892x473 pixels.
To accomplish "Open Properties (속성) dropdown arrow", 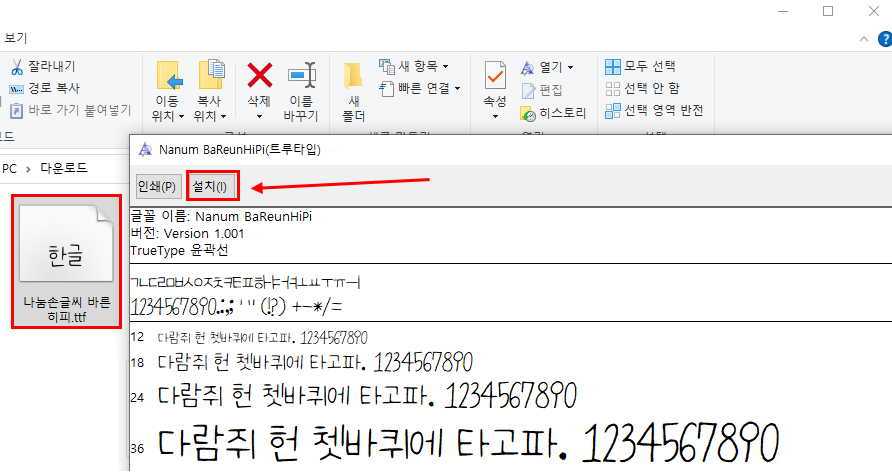I will [495, 117].
